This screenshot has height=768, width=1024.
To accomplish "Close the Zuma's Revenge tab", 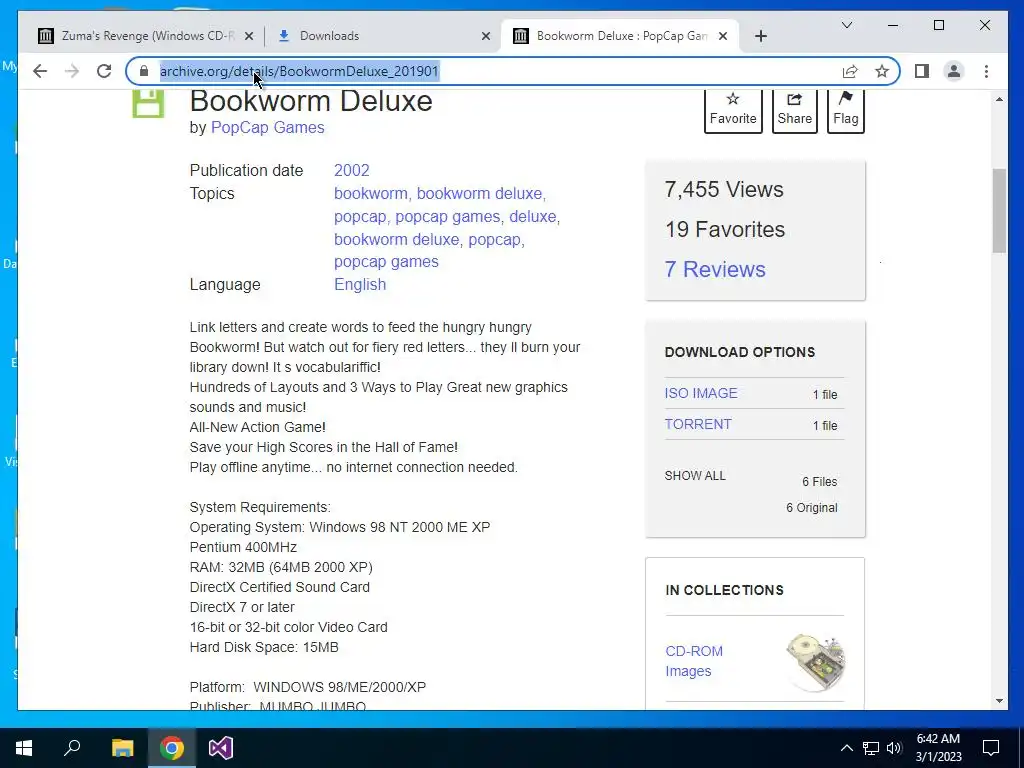I will pos(249,36).
